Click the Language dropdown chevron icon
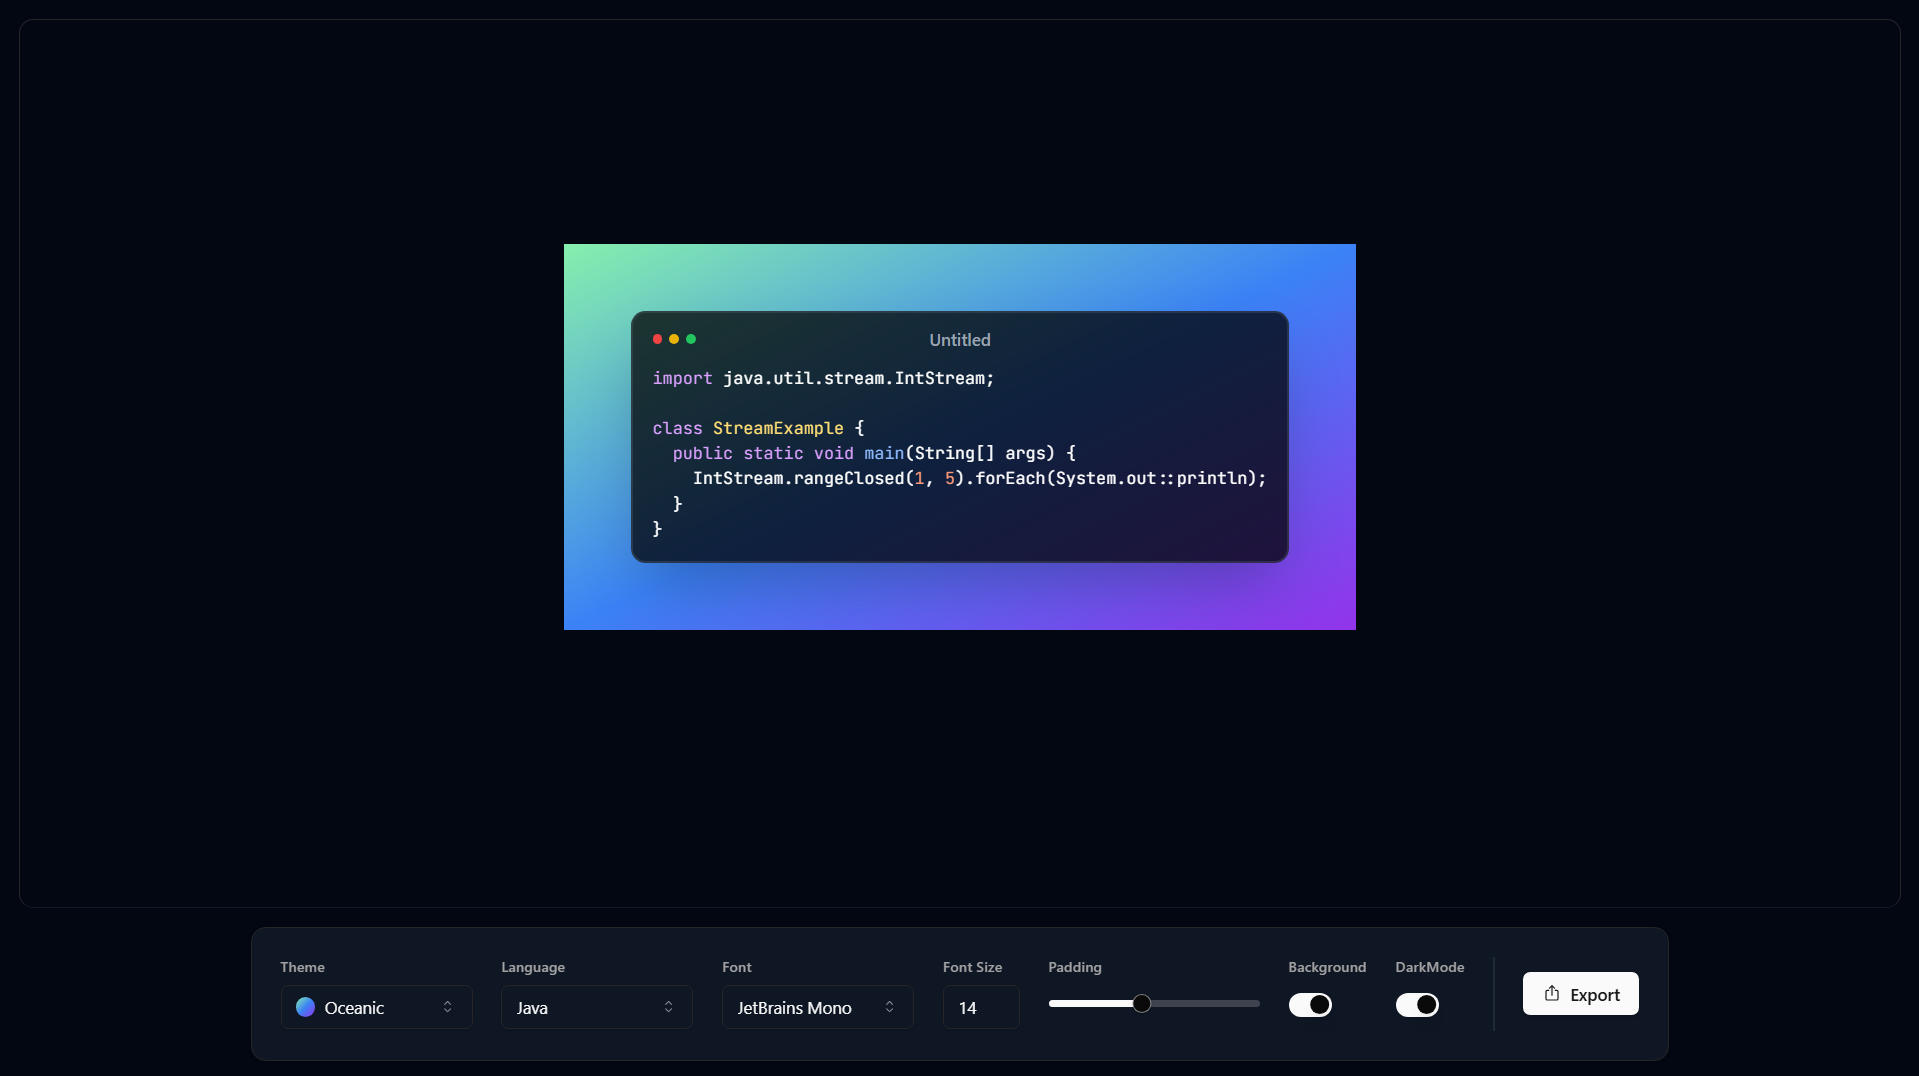The height and width of the screenshot is (1076, 1919). (670, 1008)
